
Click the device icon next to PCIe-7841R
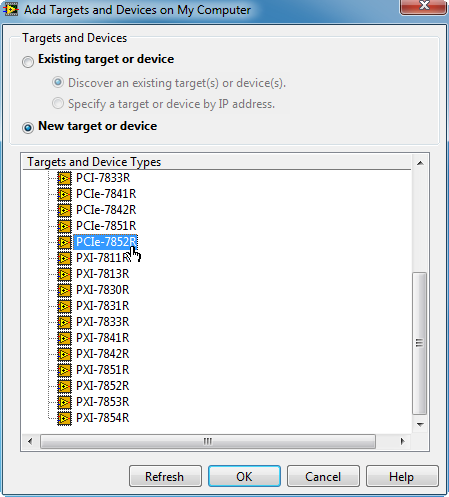64,194
